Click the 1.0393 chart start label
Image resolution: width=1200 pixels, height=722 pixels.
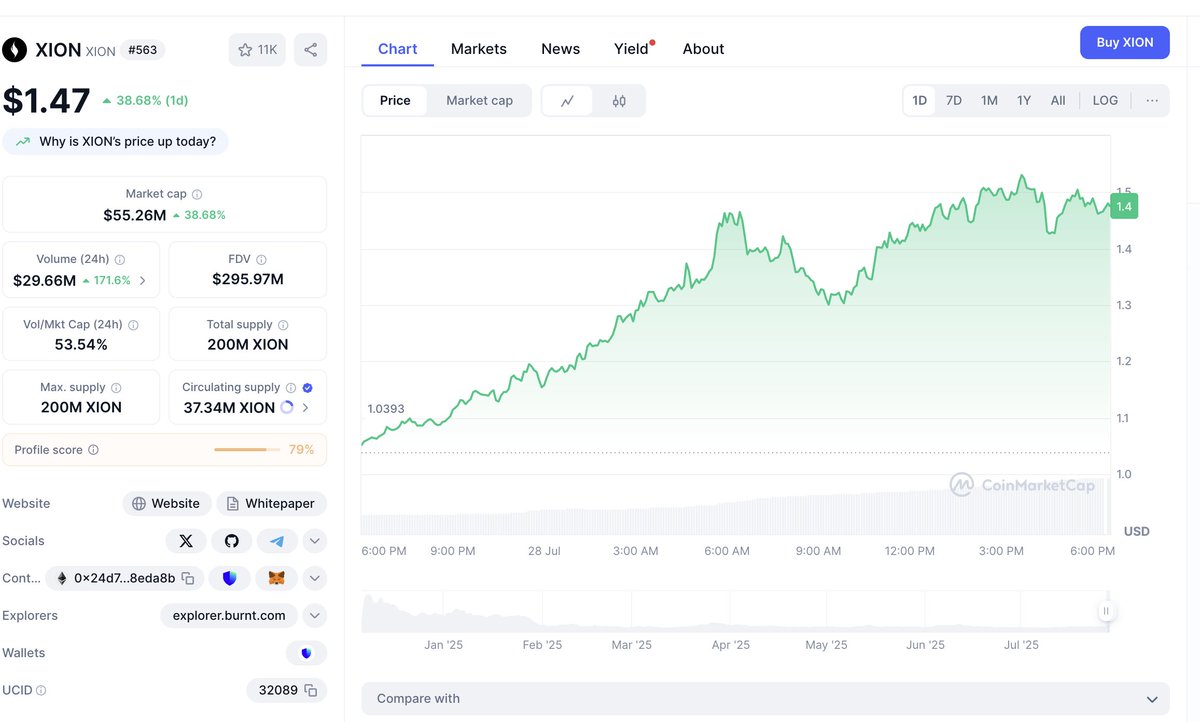pyautogui.click(x=386, y=409)
